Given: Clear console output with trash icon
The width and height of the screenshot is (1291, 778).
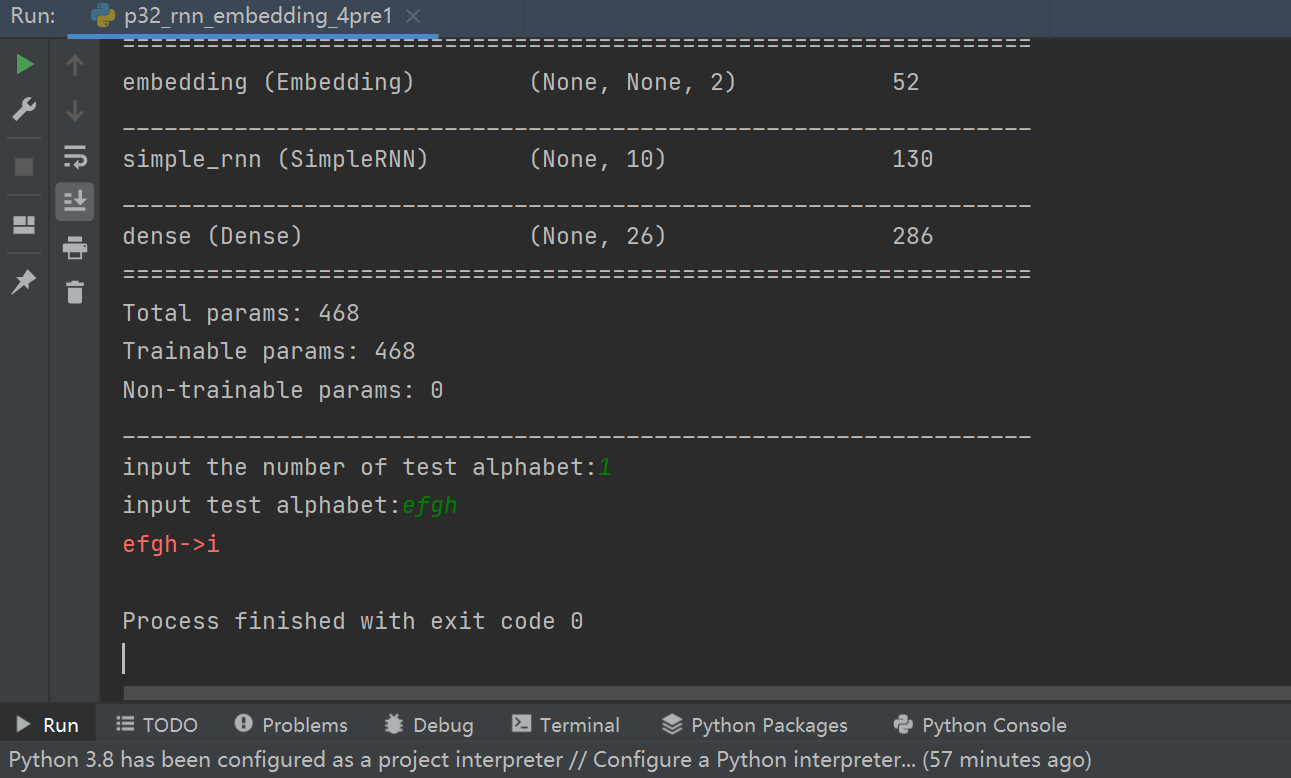Looking at the screenshot, I should click(x=75, y=292).
